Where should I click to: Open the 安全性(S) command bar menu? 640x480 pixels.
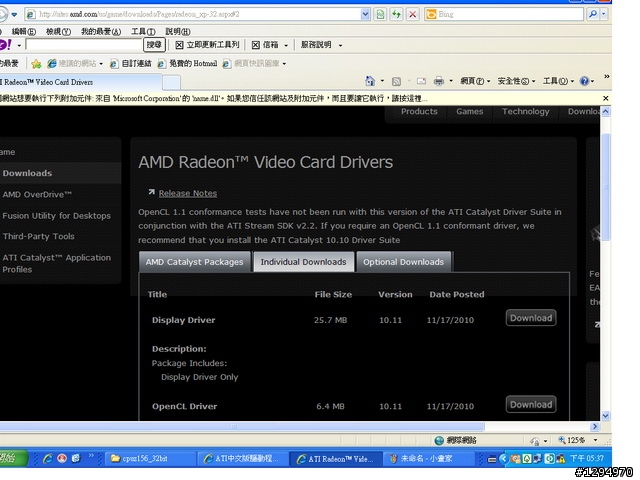[516, 81]
